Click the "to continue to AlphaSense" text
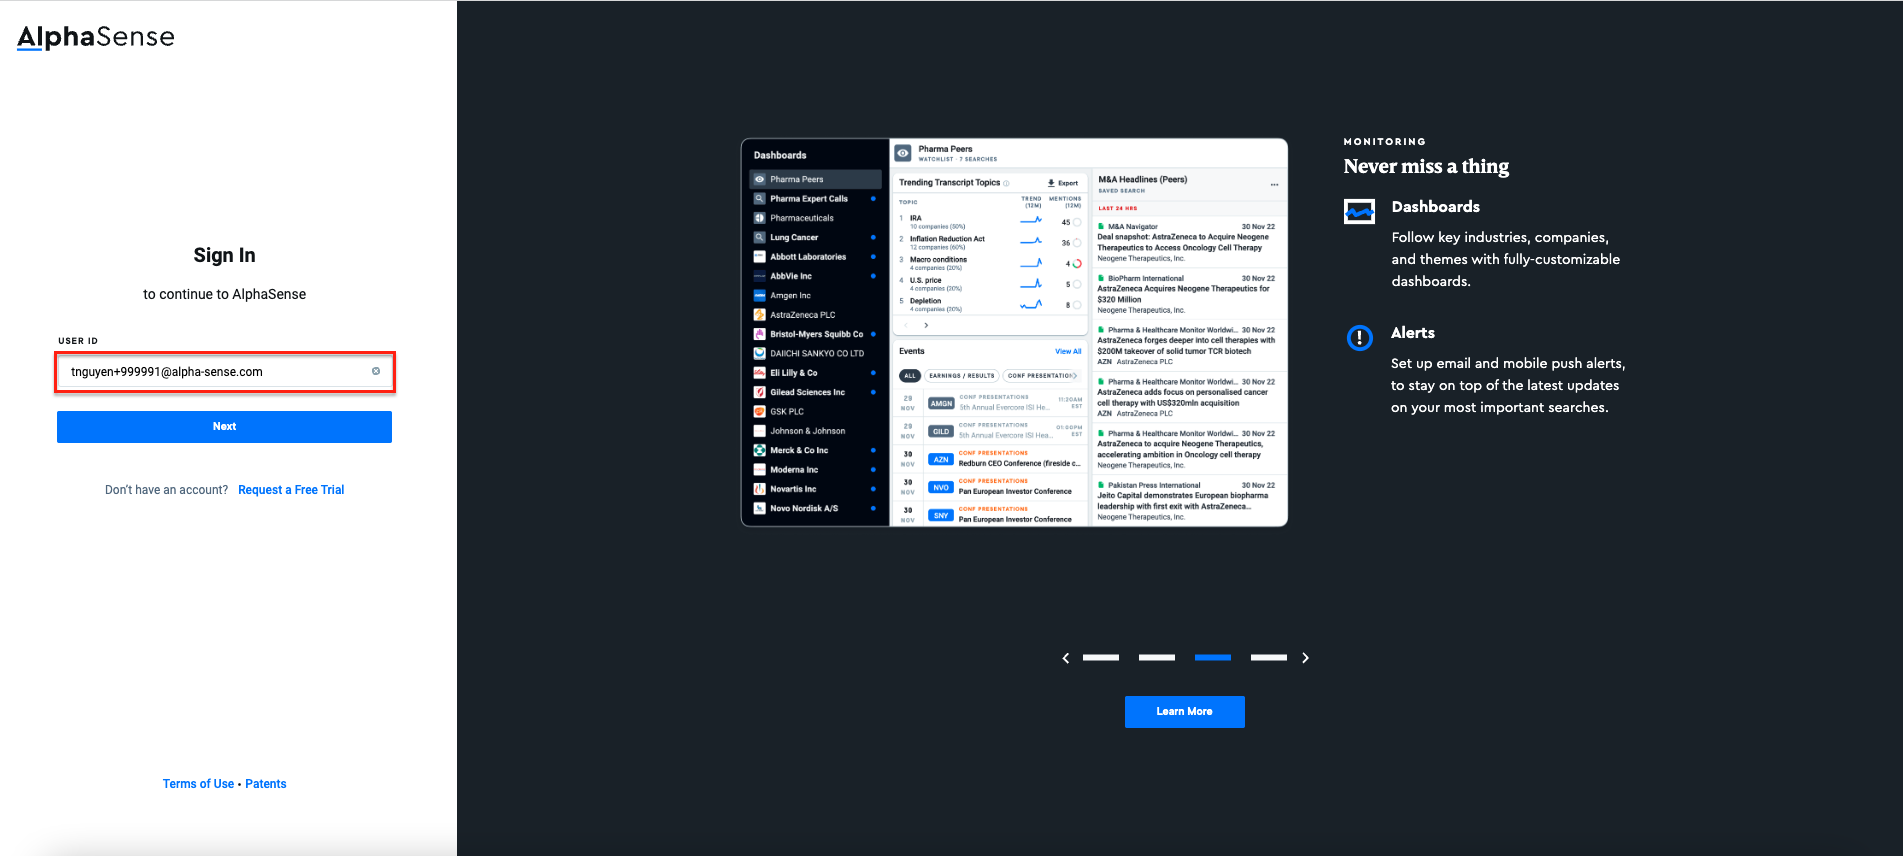The image size is (1903, 856). point(224,294)
